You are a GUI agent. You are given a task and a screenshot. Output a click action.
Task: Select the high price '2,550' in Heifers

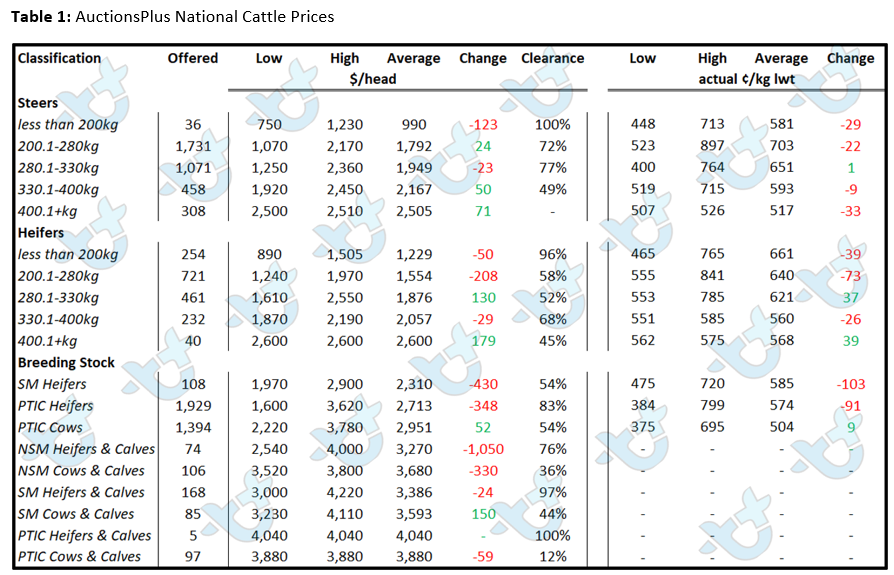(x=344, y=298)
